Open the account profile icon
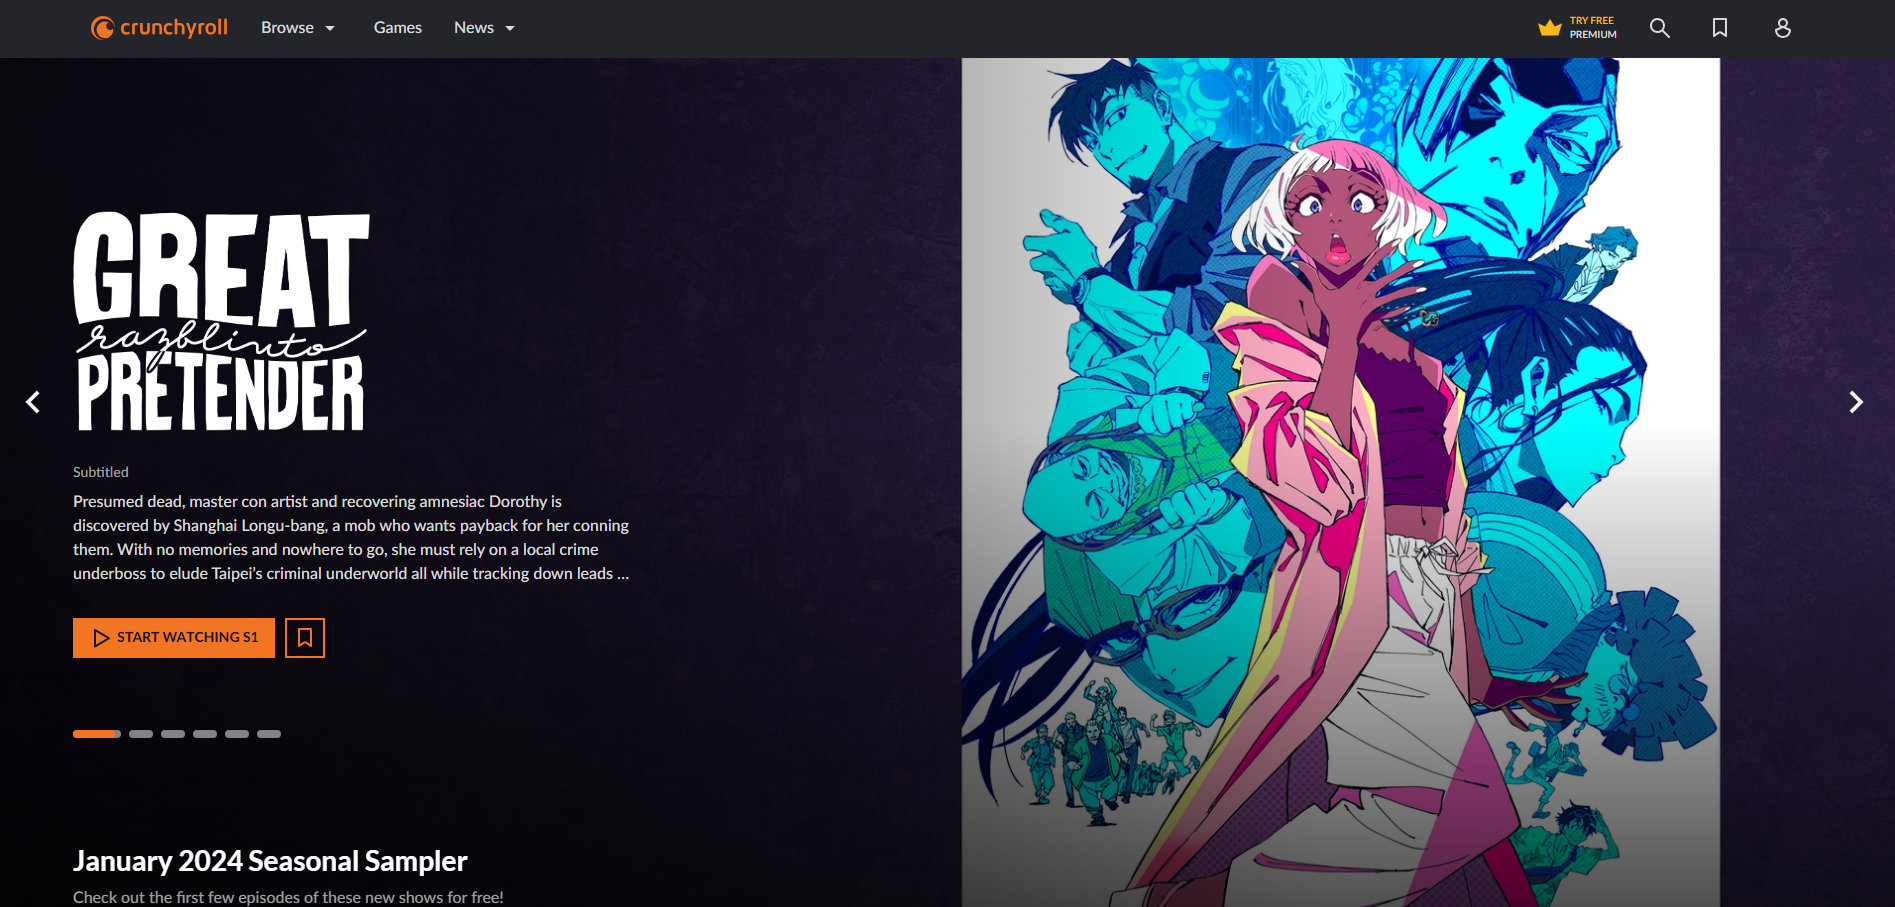This screenshot has width=1895, height=907. coord(1782,28)
